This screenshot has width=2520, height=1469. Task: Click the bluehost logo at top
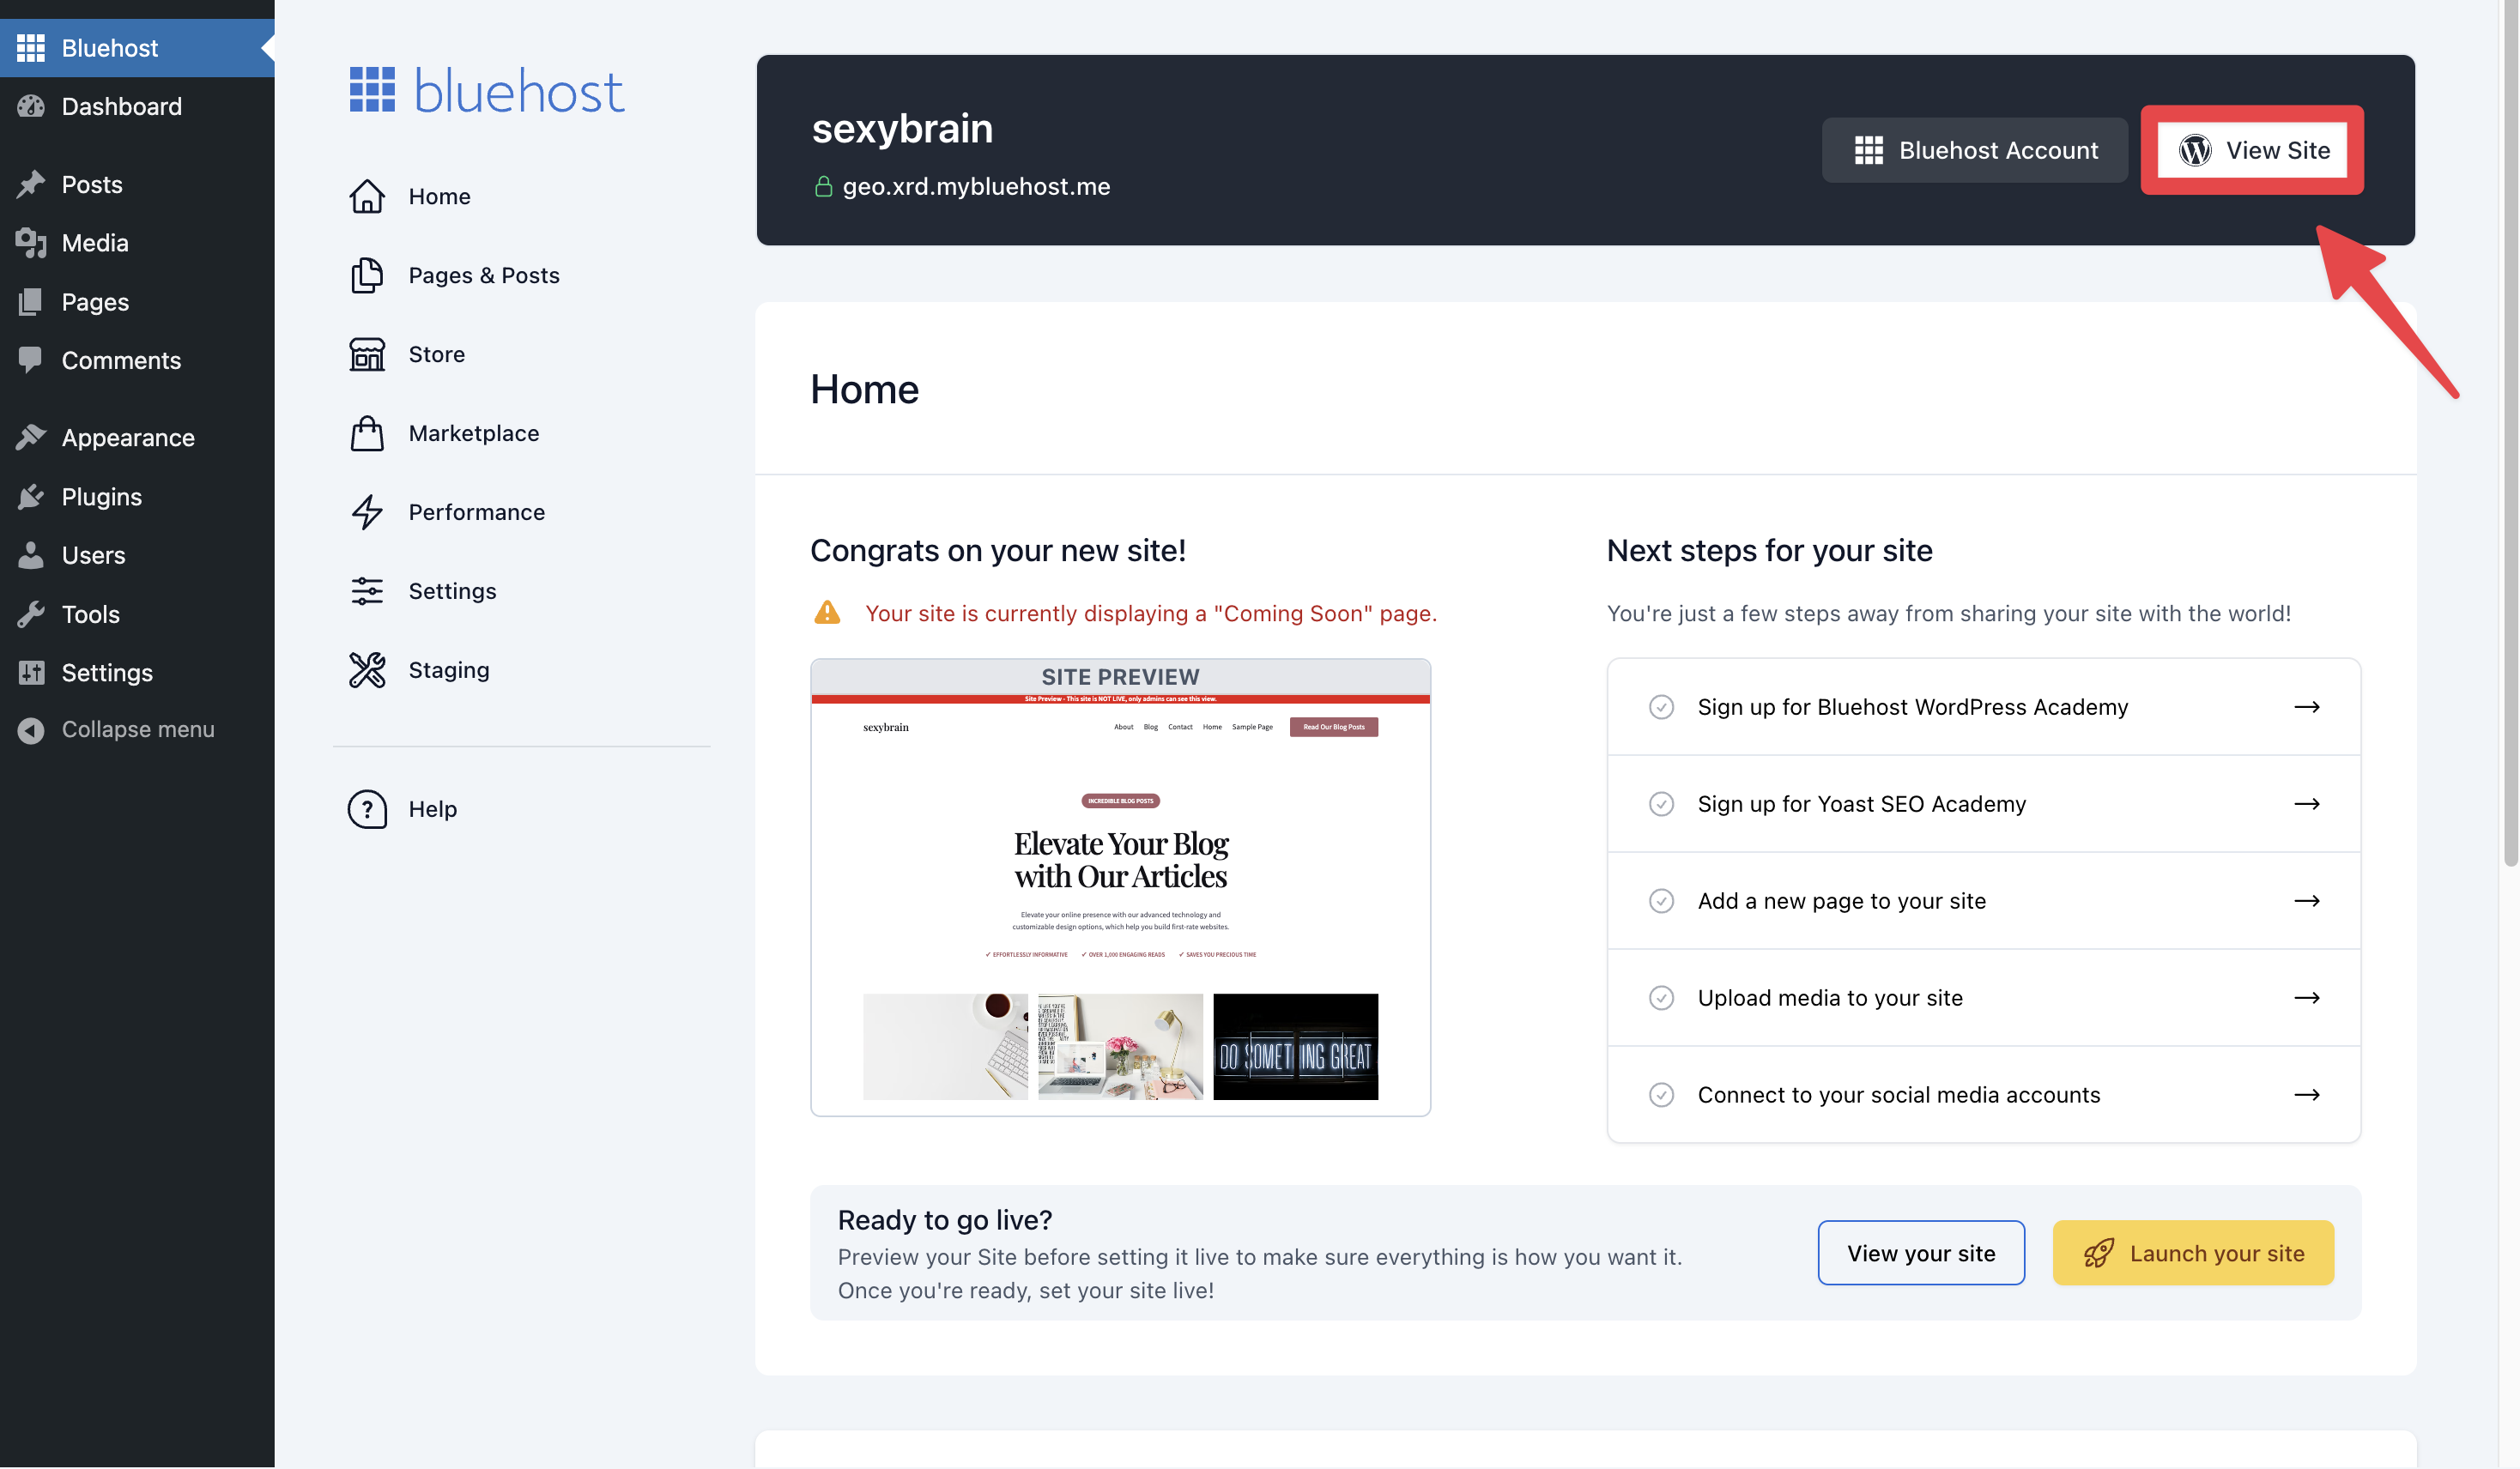[x=487, y=90]
